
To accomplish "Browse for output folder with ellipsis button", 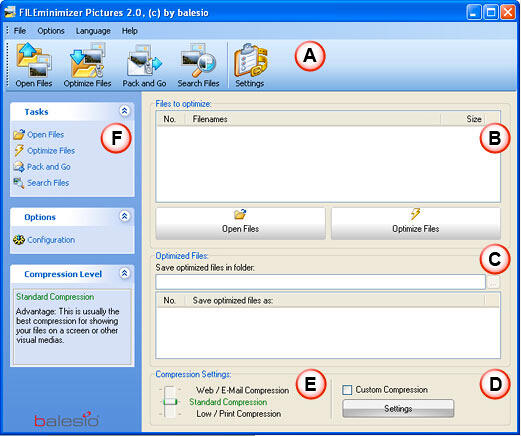I will tap(493, 282).
